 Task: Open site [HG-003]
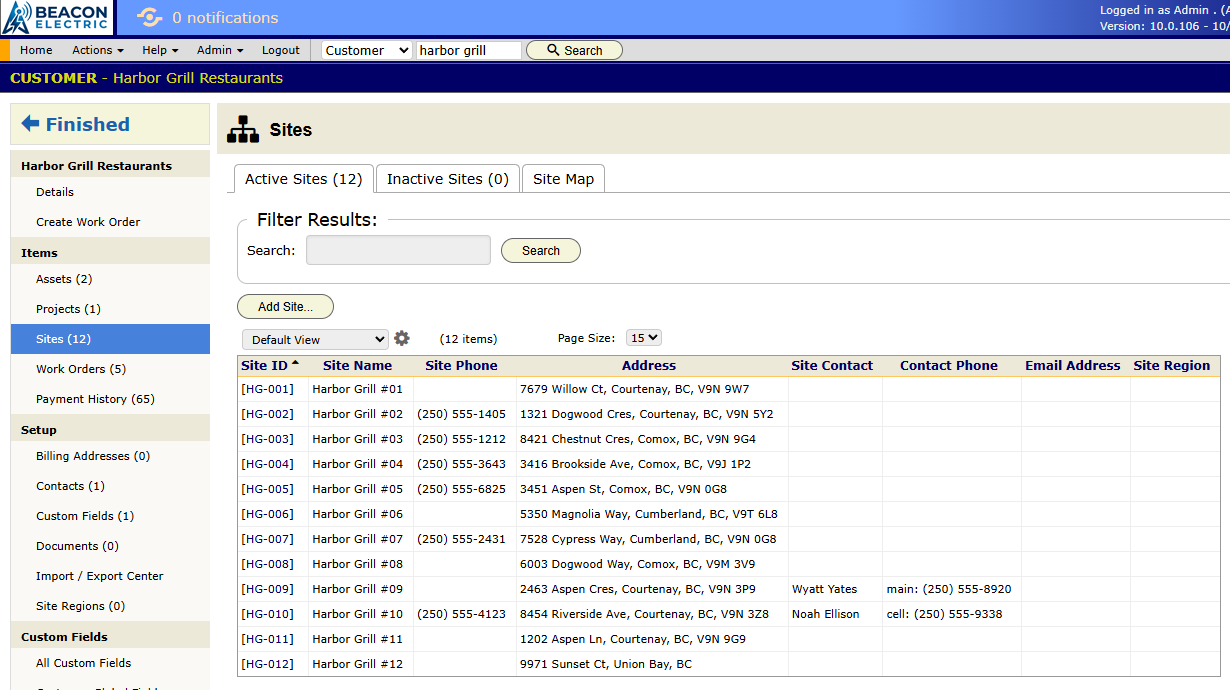tap(268, 439)
